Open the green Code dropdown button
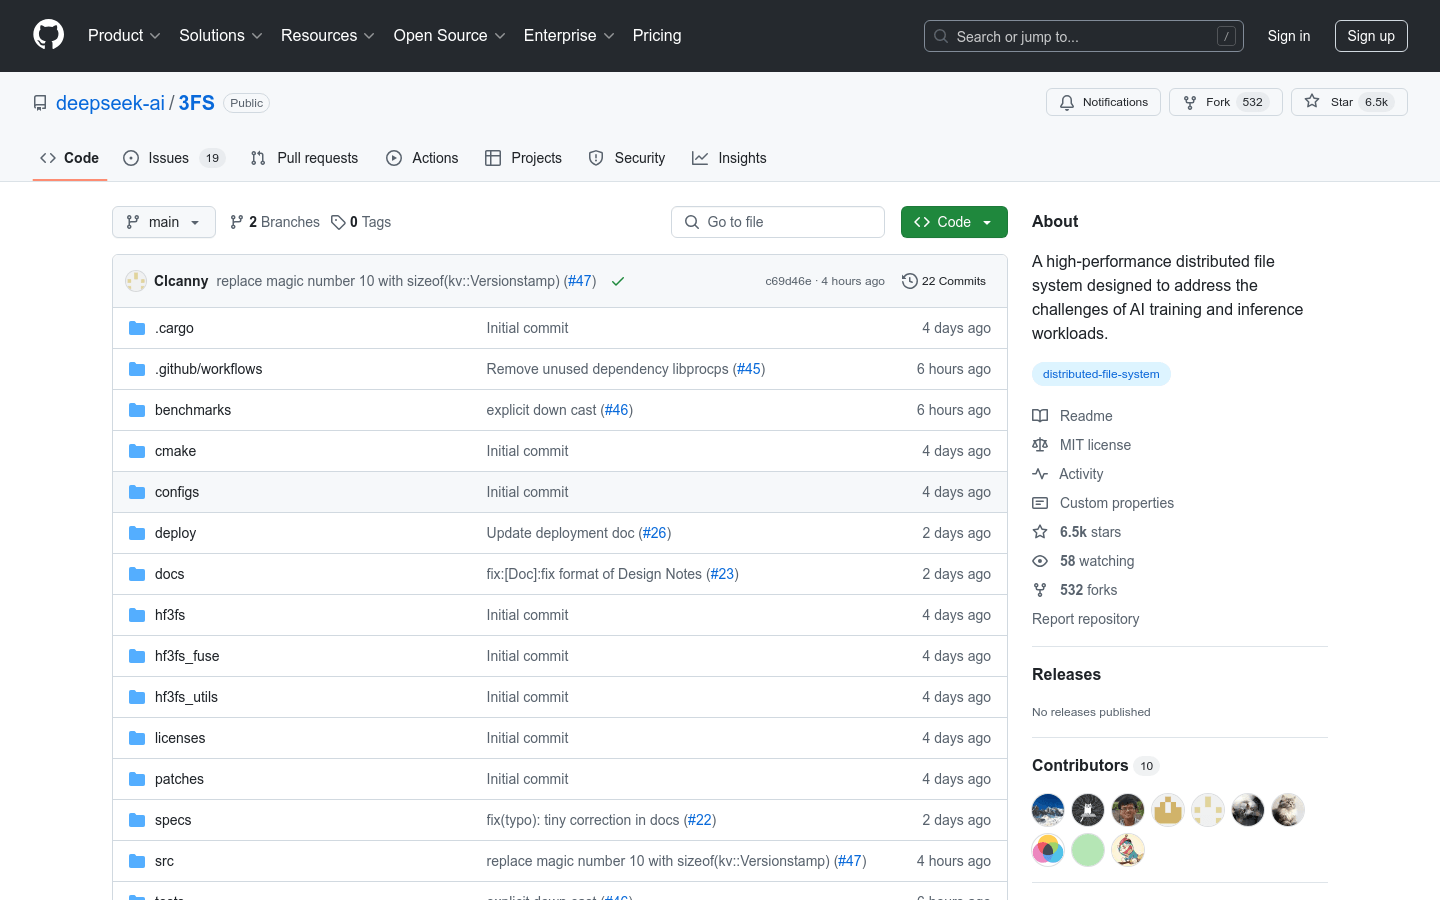The width and height of the screenshot is (1440, 900). [954, 222]
